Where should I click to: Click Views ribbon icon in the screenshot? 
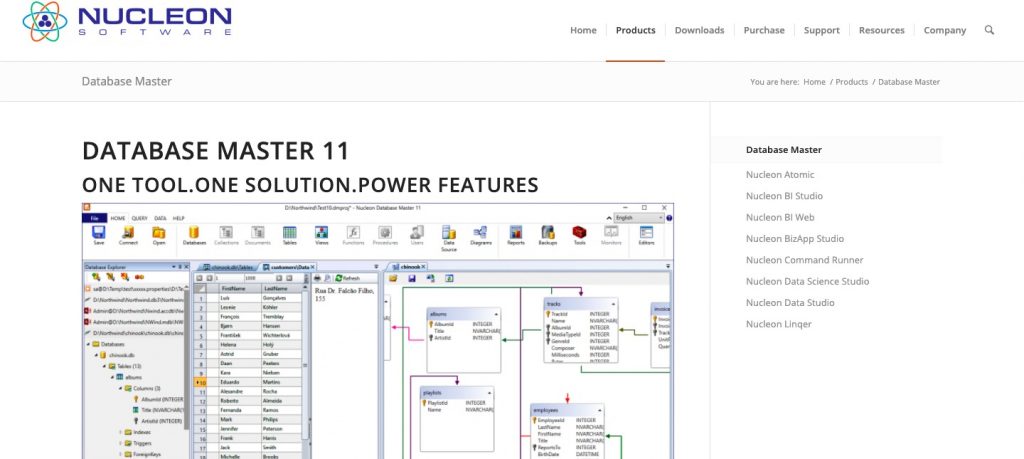(x=321, y=236)
